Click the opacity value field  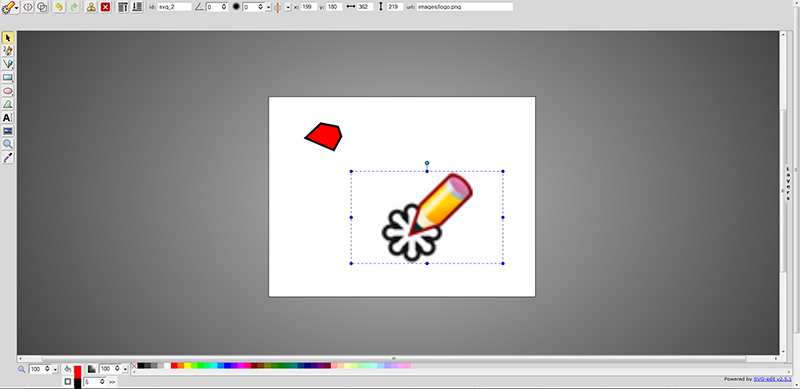coord(110,369)
